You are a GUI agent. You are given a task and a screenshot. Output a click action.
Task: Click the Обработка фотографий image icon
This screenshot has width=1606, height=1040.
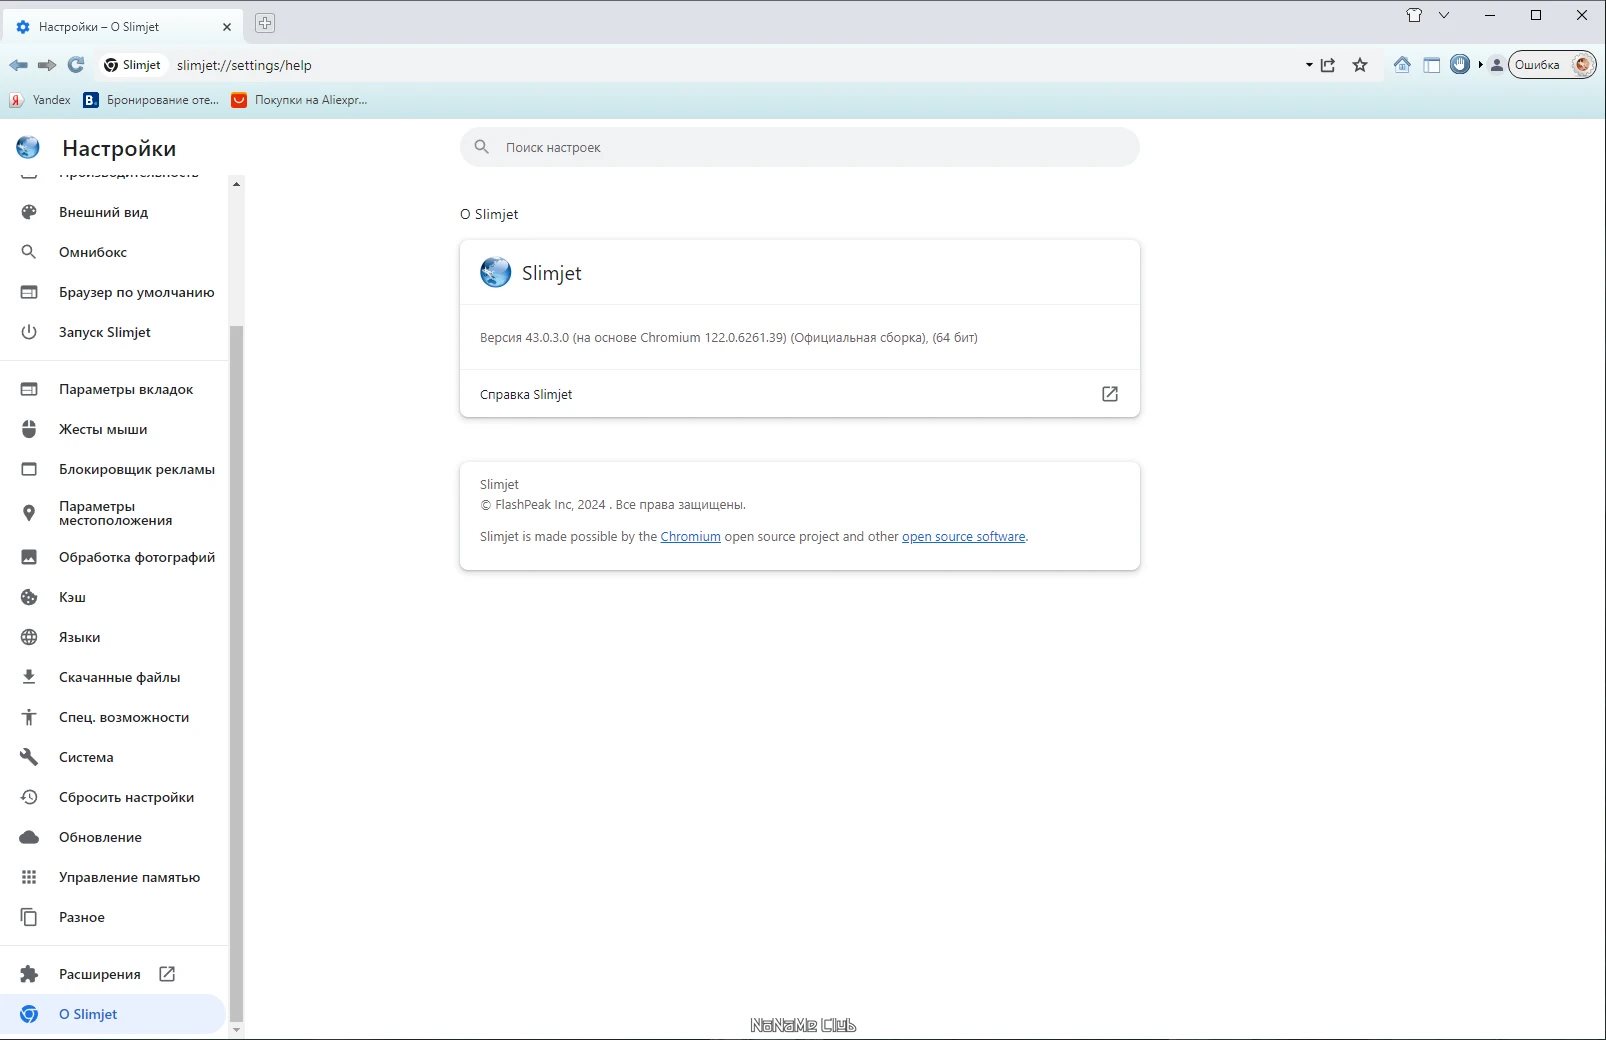click(x=29, y=557)
